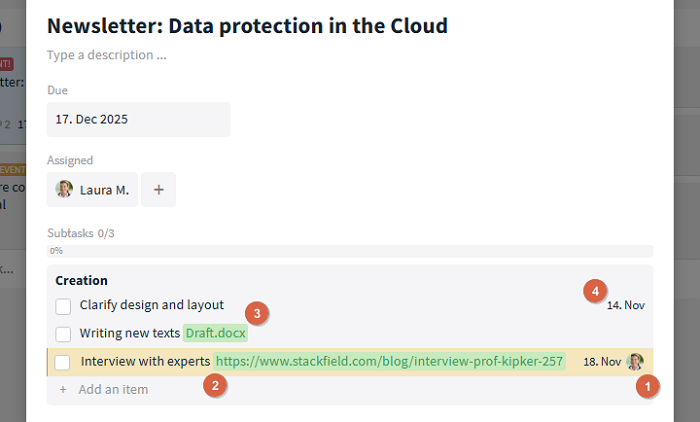Click the red marker numbered 3
This screenshot has width=700, height=422.
tap(257, 313)
